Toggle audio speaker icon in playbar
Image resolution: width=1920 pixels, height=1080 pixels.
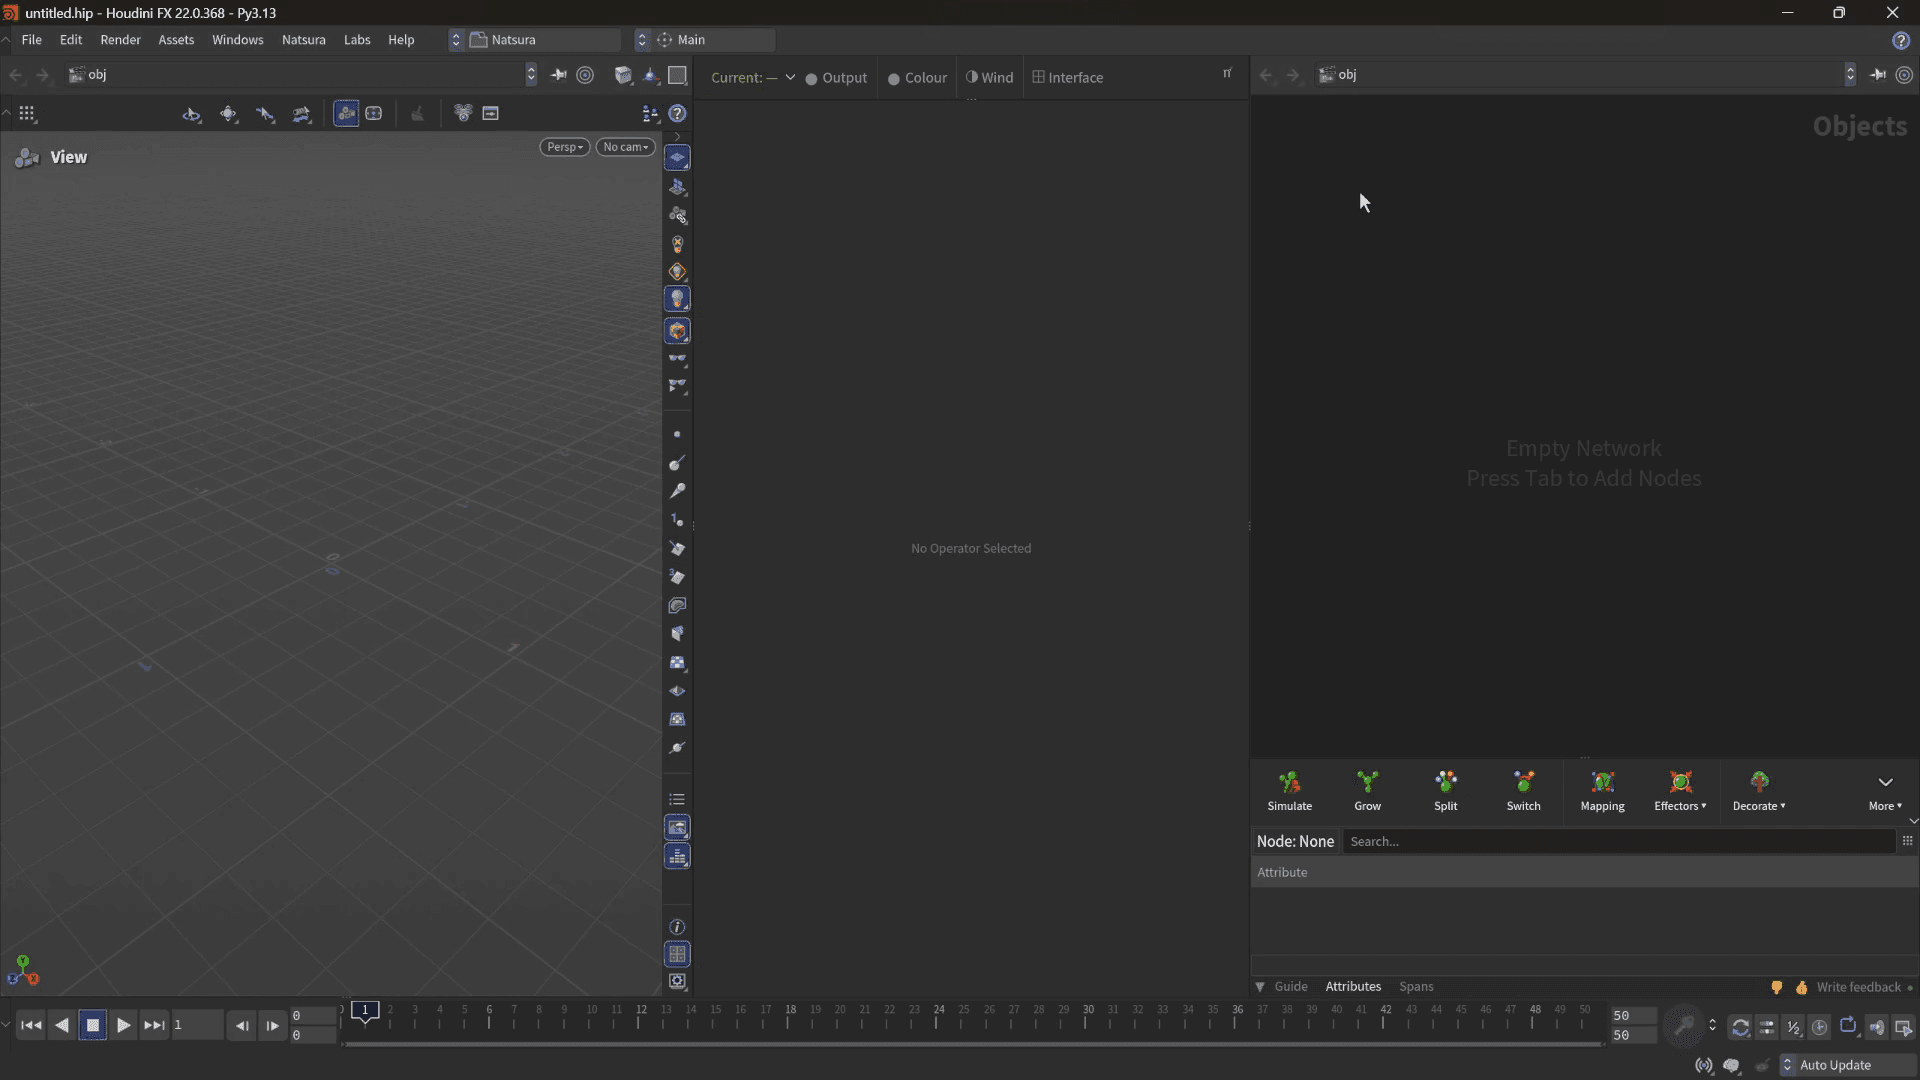click(1877, 1027)
